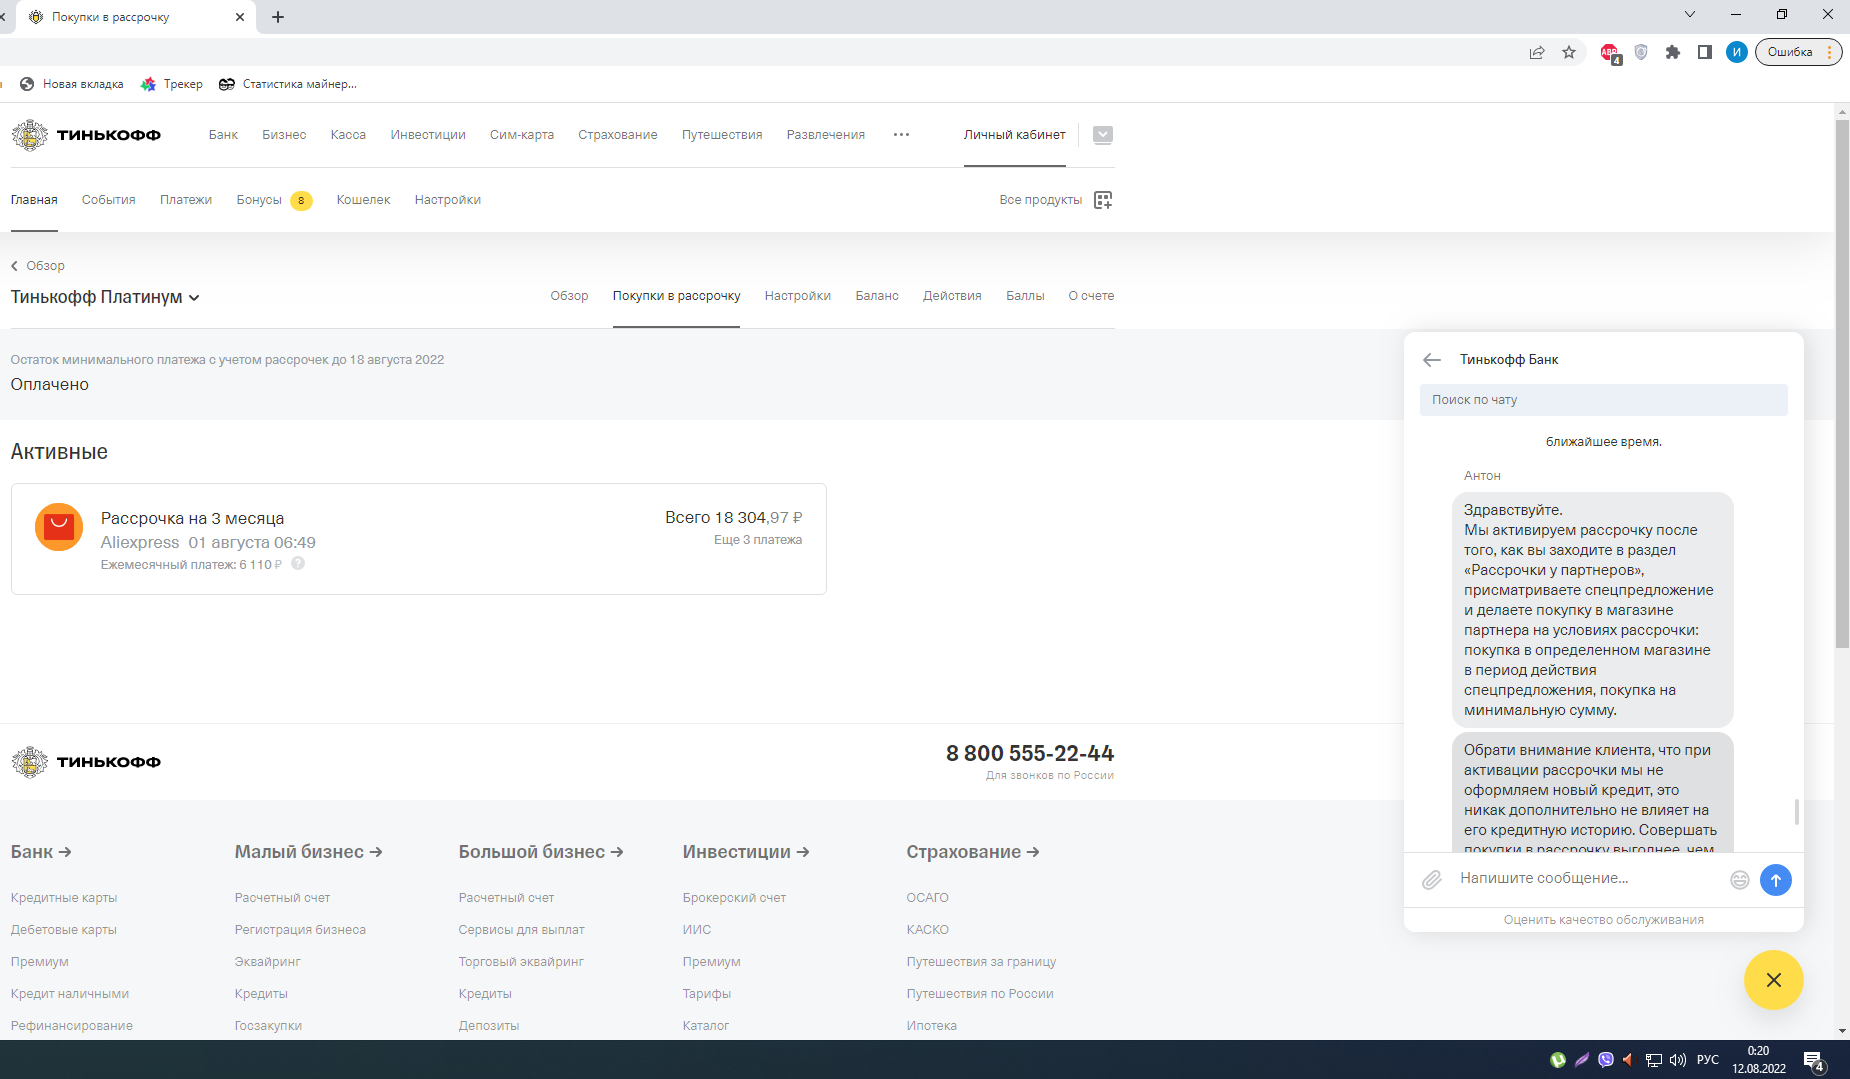Open the Windows notification center icon
1850x1079 pixels.
(1814, 1060)
